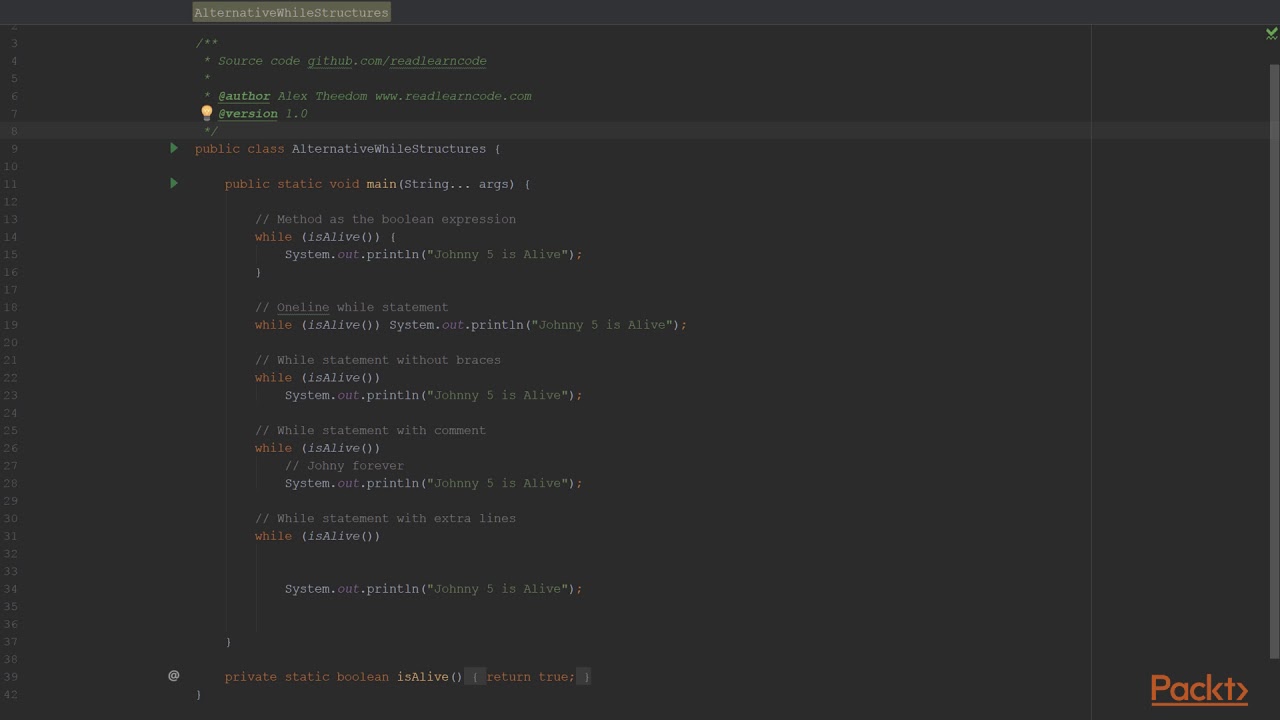Click line number 33 in the gutter

[11, 571]
